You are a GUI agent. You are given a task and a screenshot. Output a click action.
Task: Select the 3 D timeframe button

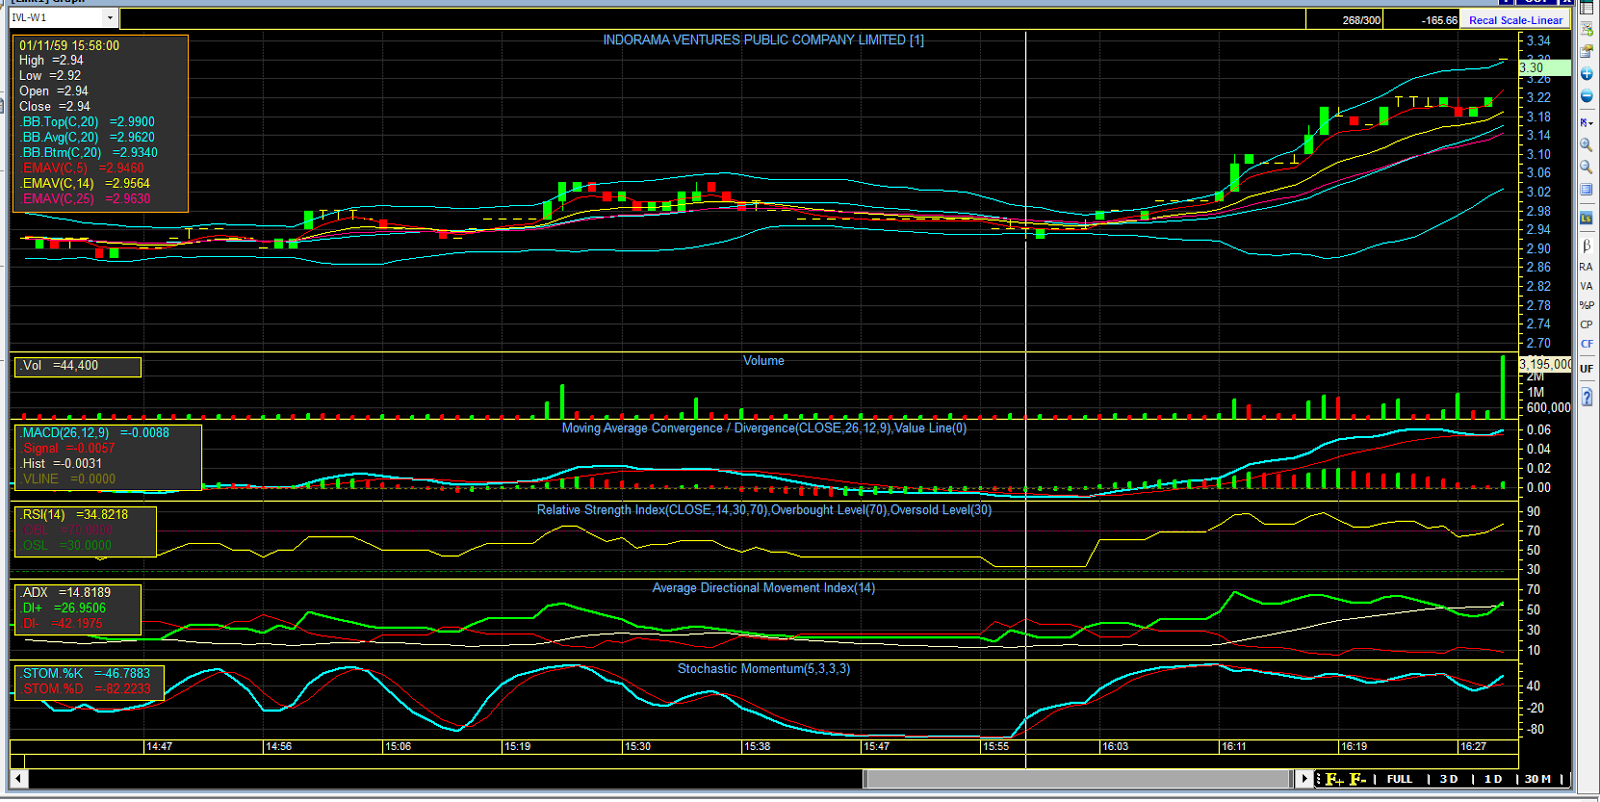click(x=1449, y=779)
